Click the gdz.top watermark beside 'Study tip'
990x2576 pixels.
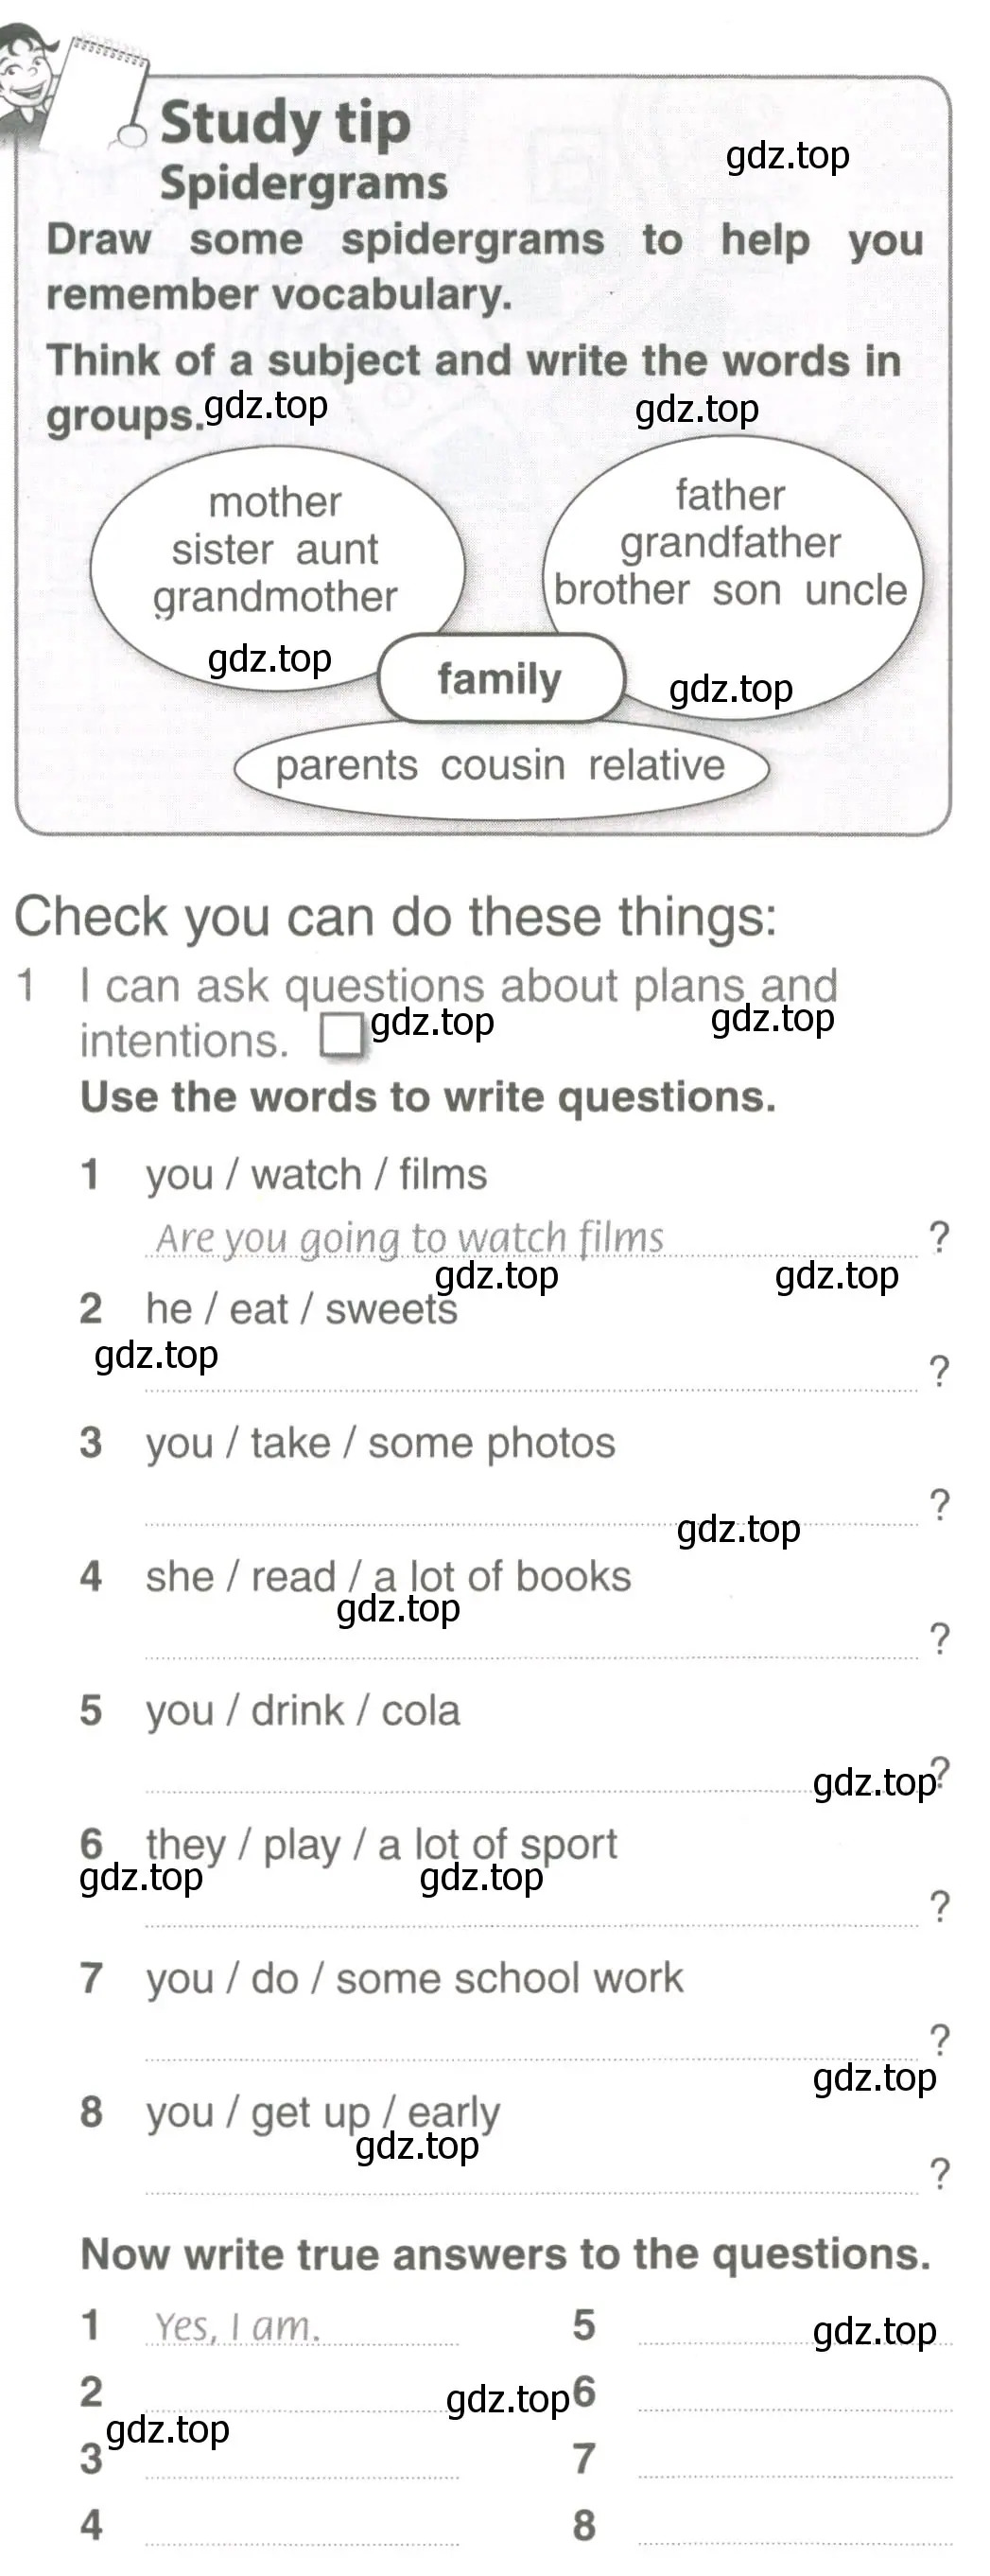coord(787,156)
